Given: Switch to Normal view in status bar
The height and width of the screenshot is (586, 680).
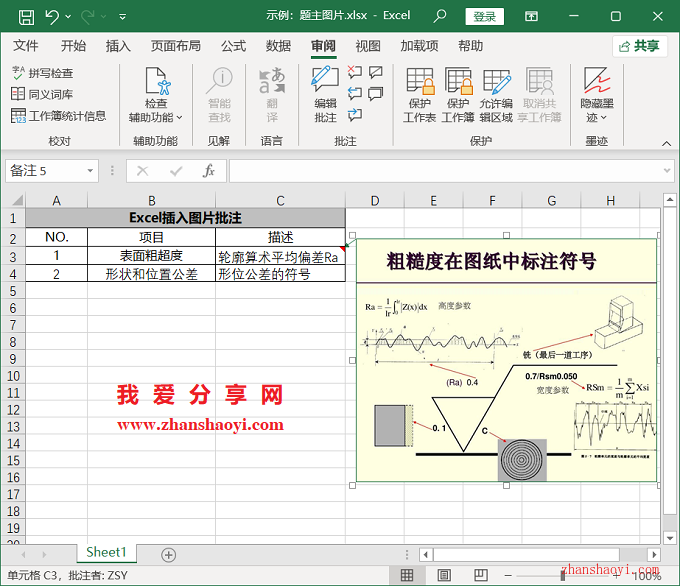Looking at the screenshot, I should (407, 575).
